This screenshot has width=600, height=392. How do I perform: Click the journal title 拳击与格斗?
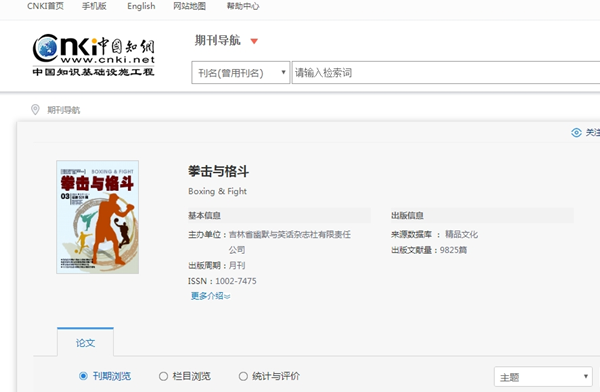[x=218, y=171]
